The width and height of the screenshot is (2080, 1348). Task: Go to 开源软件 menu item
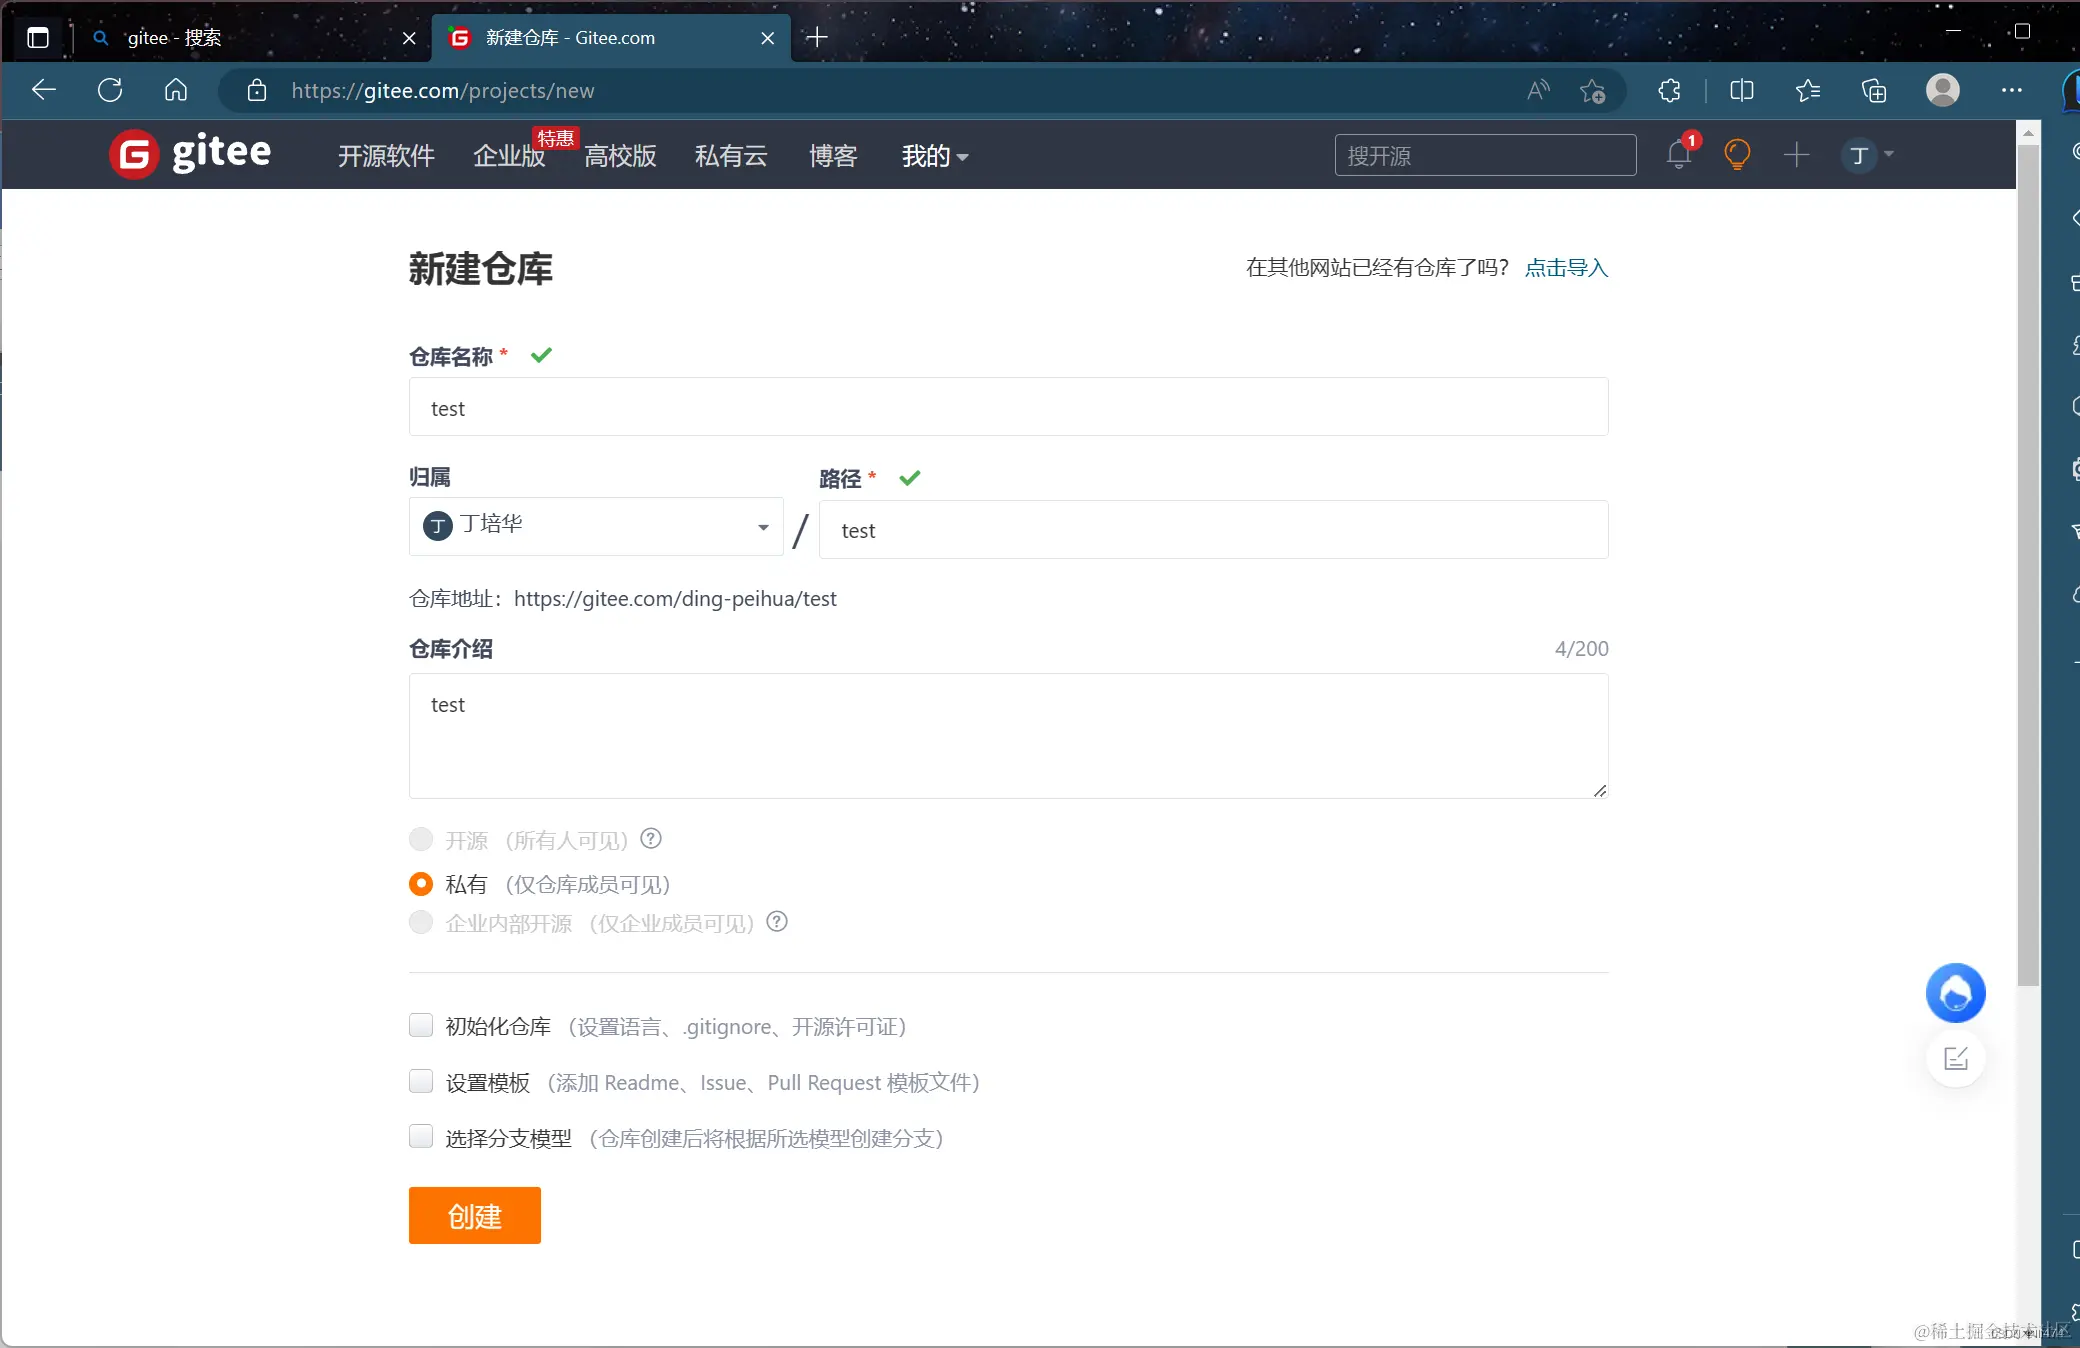point(386,156)
